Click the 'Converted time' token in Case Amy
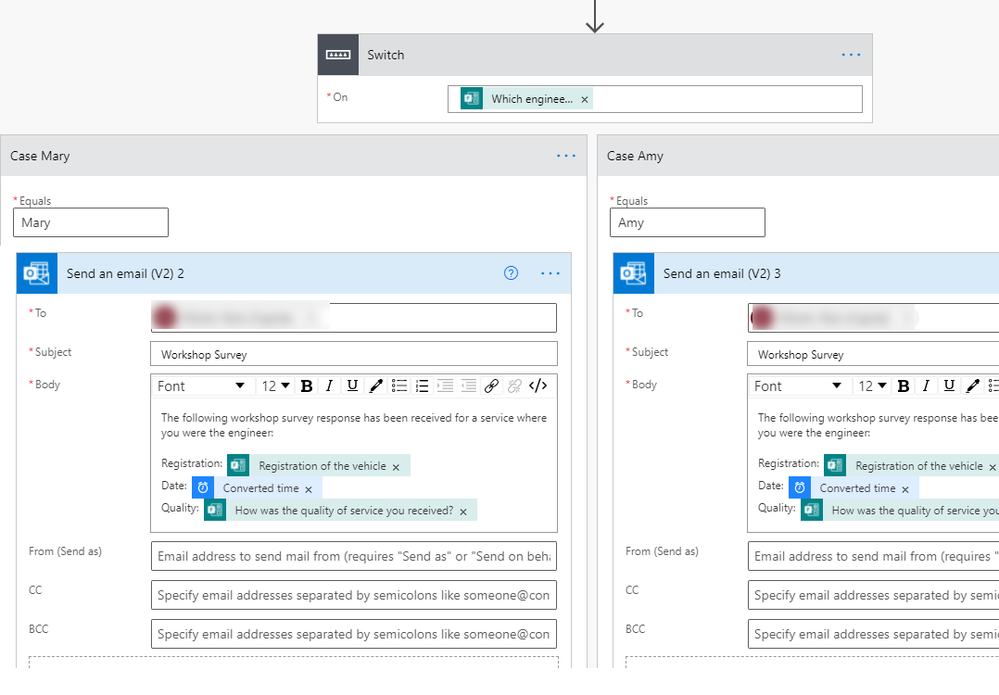The height and width of the screenshot is (695, 999). pyautogui.click(x=854, y=488)
